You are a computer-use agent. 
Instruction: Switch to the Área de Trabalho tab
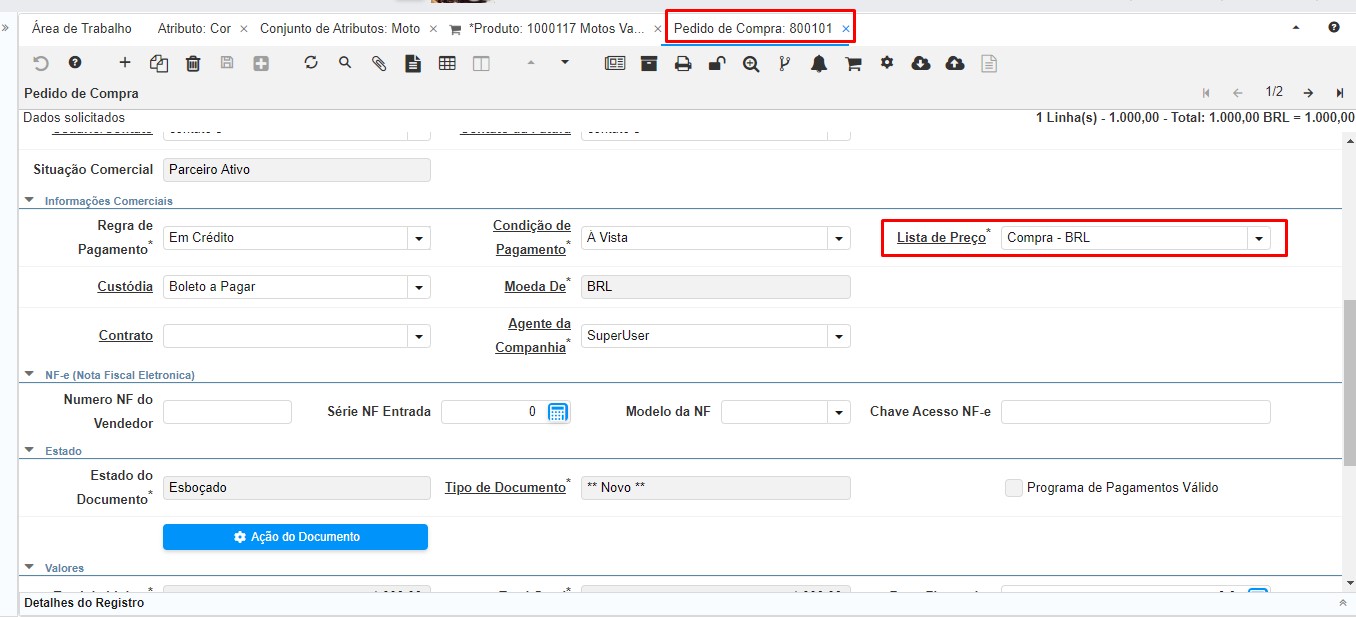tap(81, 29)
